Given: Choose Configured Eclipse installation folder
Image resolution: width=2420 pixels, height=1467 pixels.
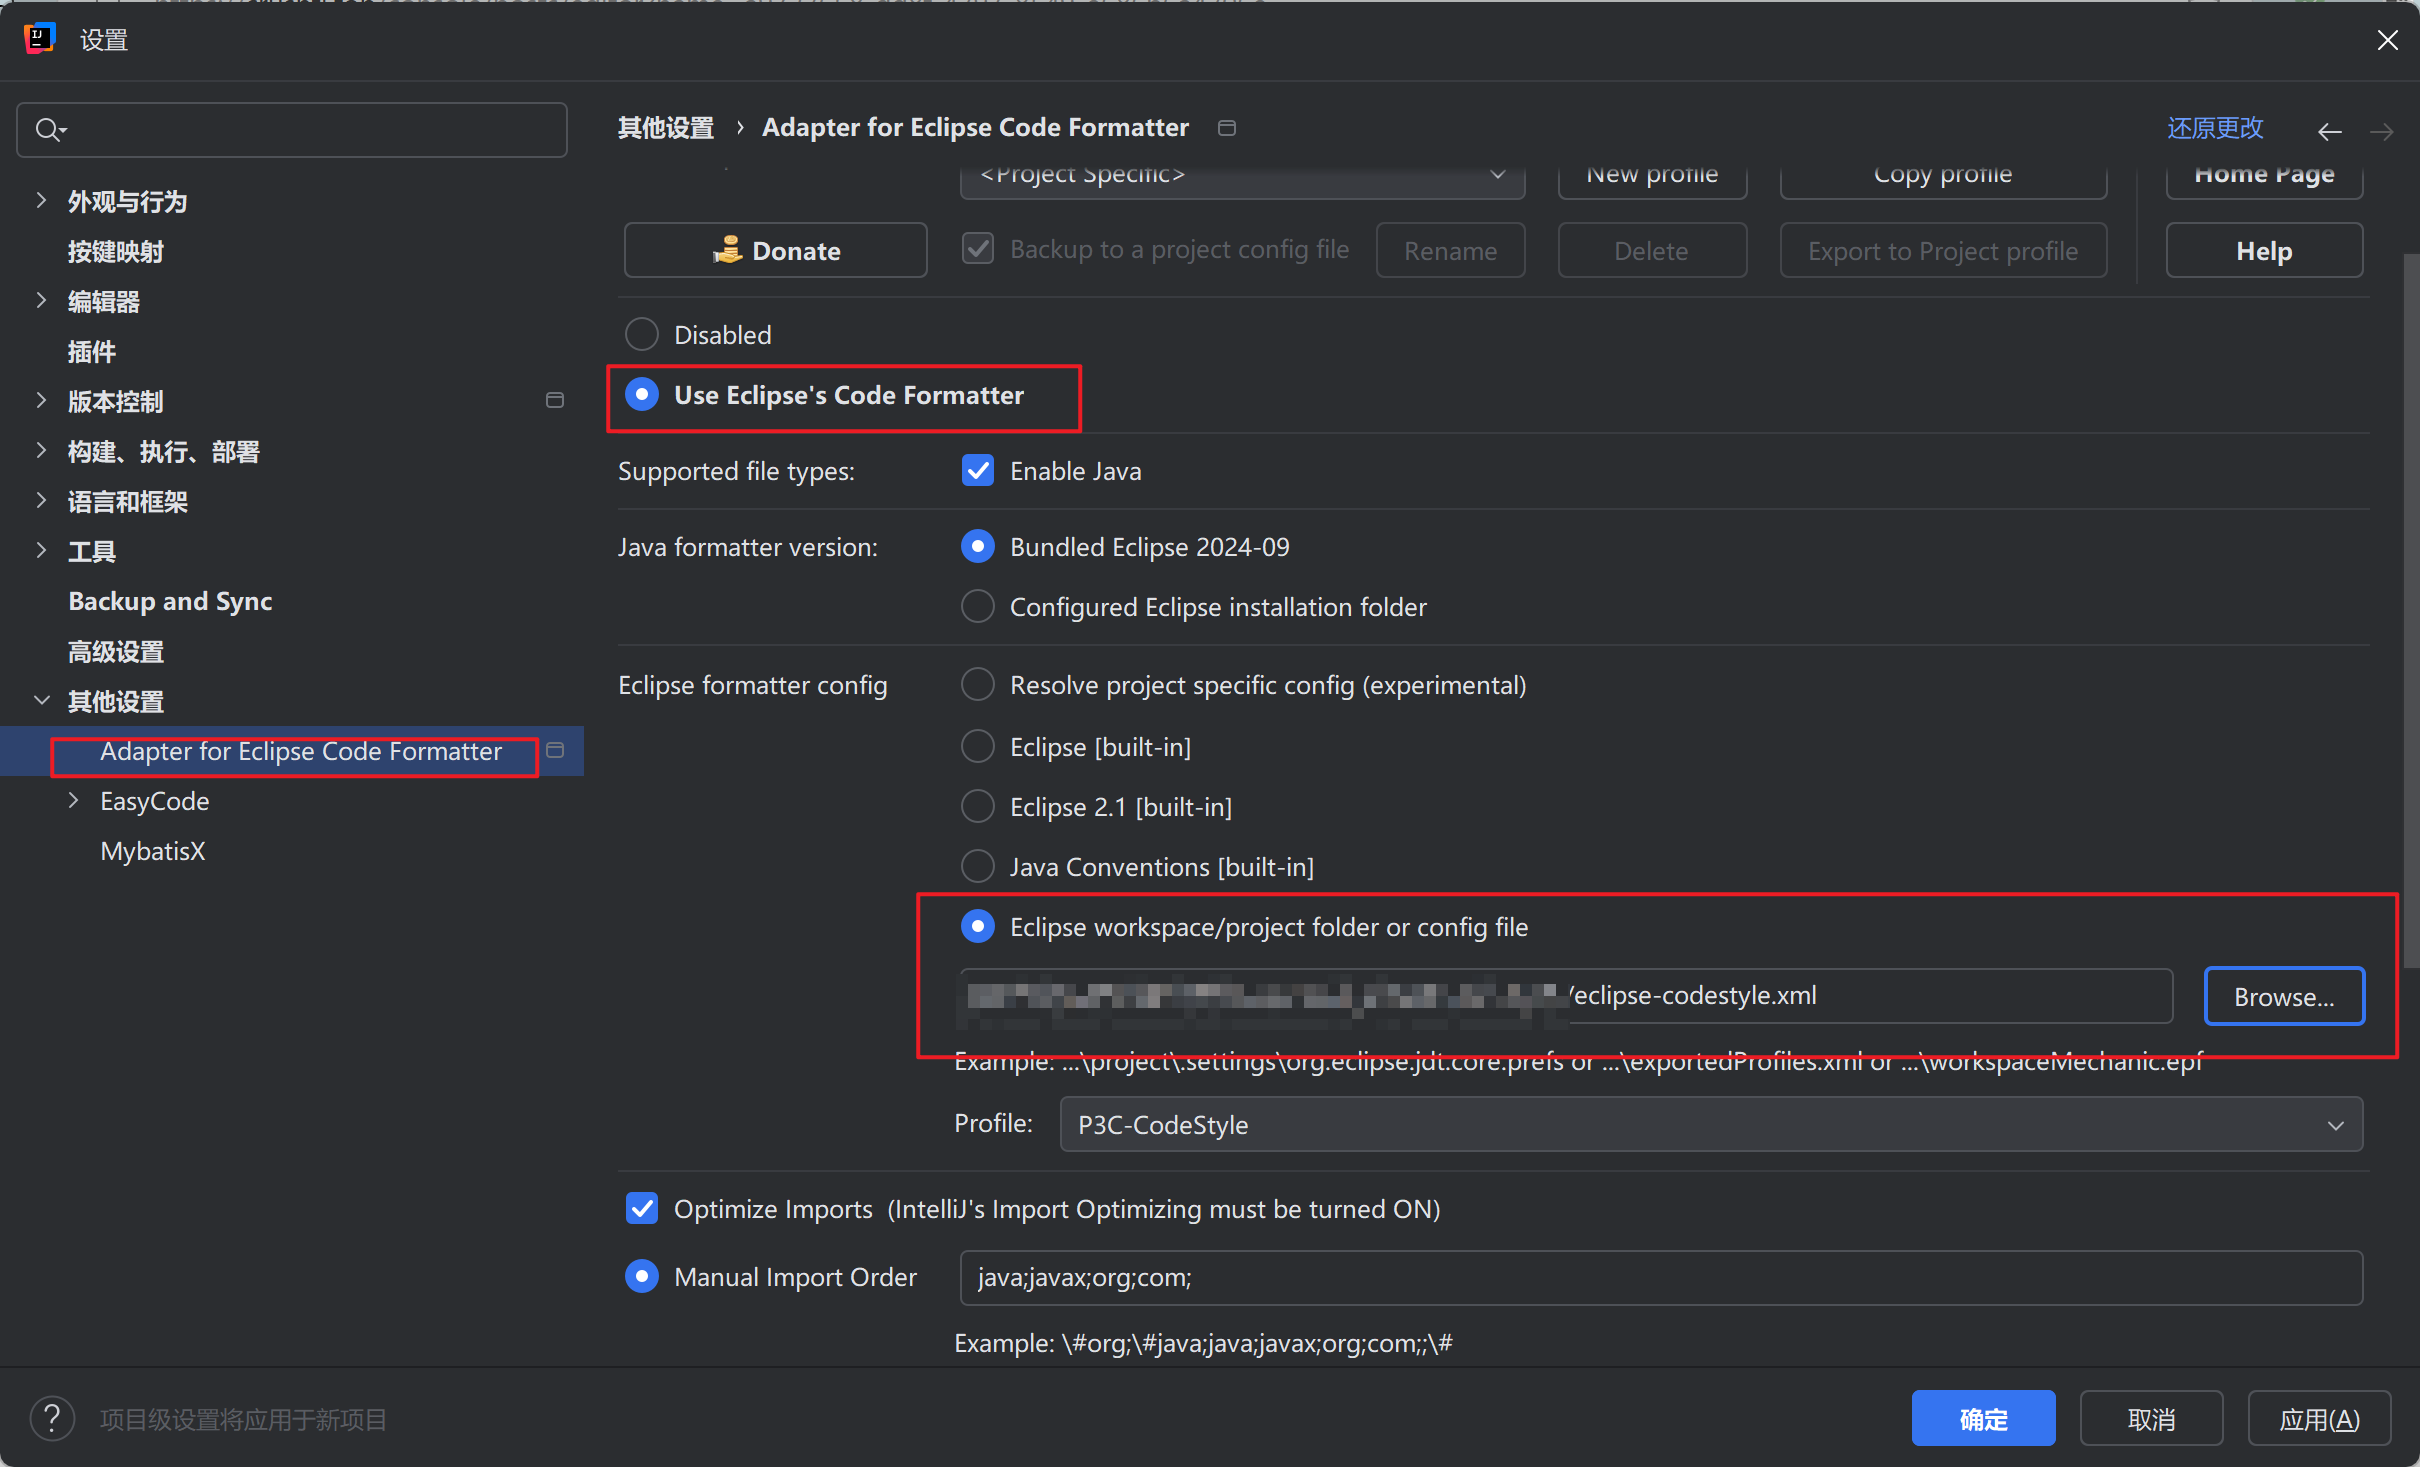Looking at the screenshot, I should pyautogui.click(x=978, y=607).
